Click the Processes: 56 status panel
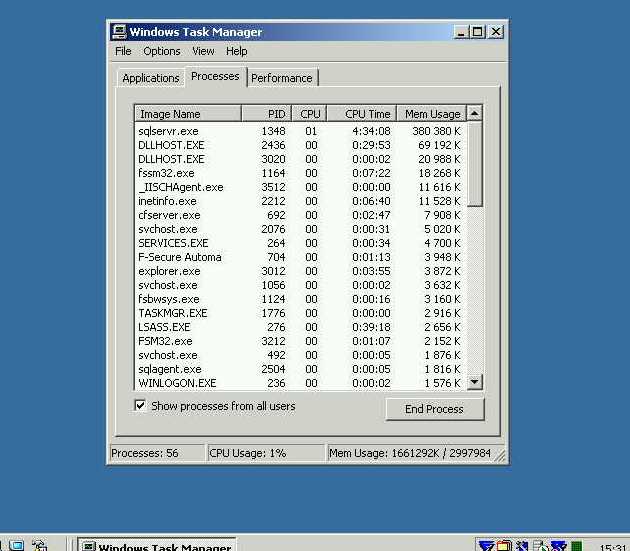The height and width of the screenshot is (551, 630). pos(157,453)
